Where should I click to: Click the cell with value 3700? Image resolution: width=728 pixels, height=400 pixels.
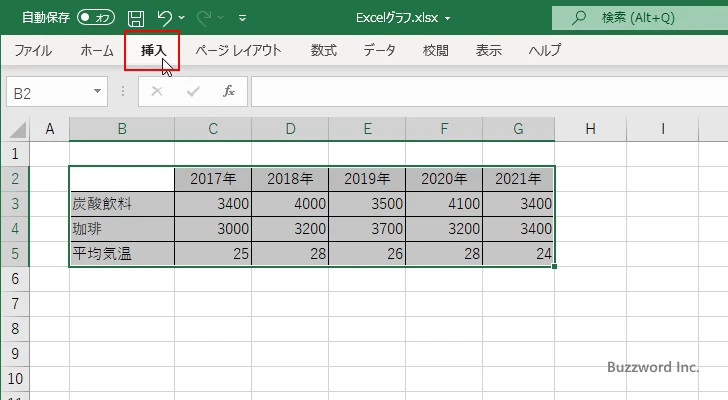367,229
